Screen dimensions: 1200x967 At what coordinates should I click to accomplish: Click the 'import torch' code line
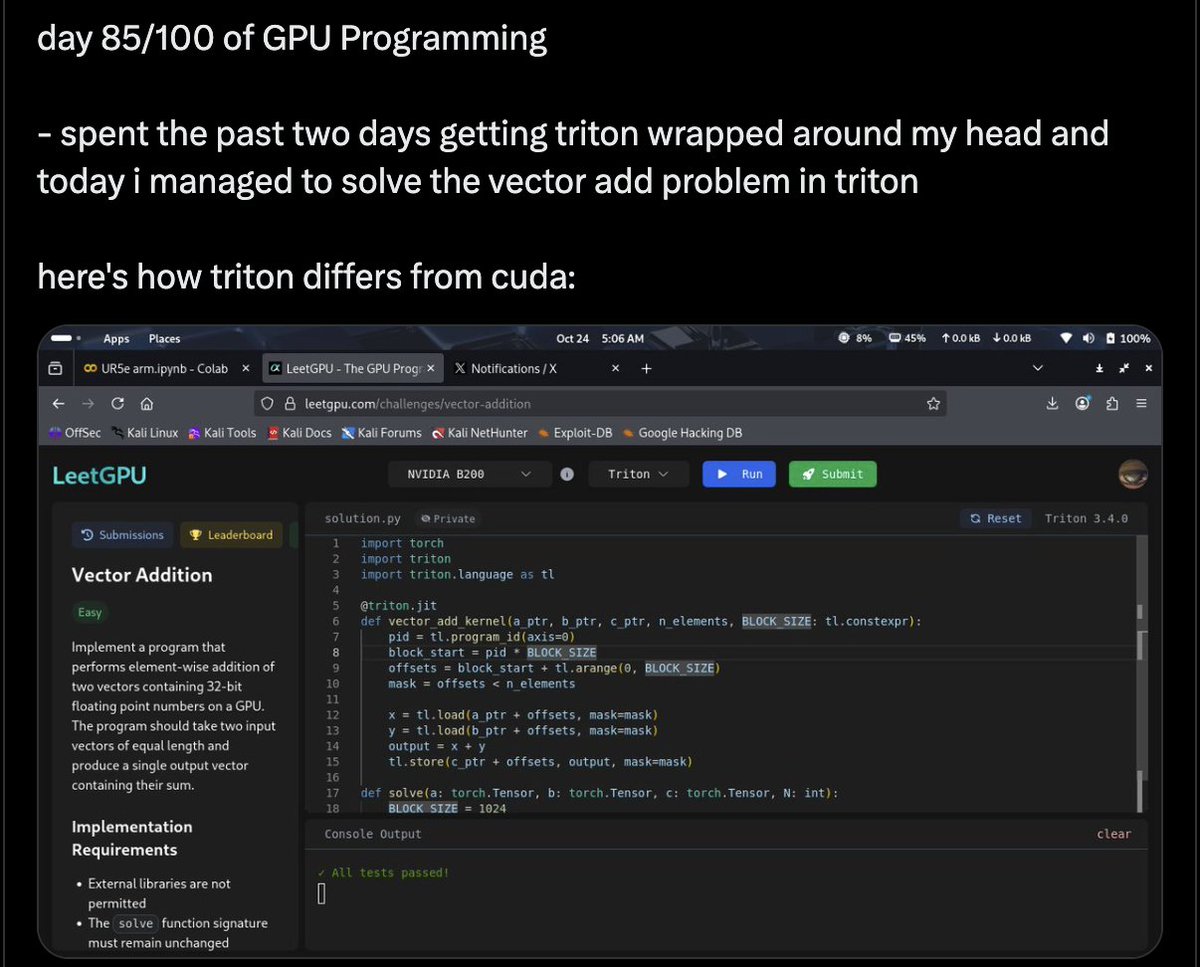402,543
